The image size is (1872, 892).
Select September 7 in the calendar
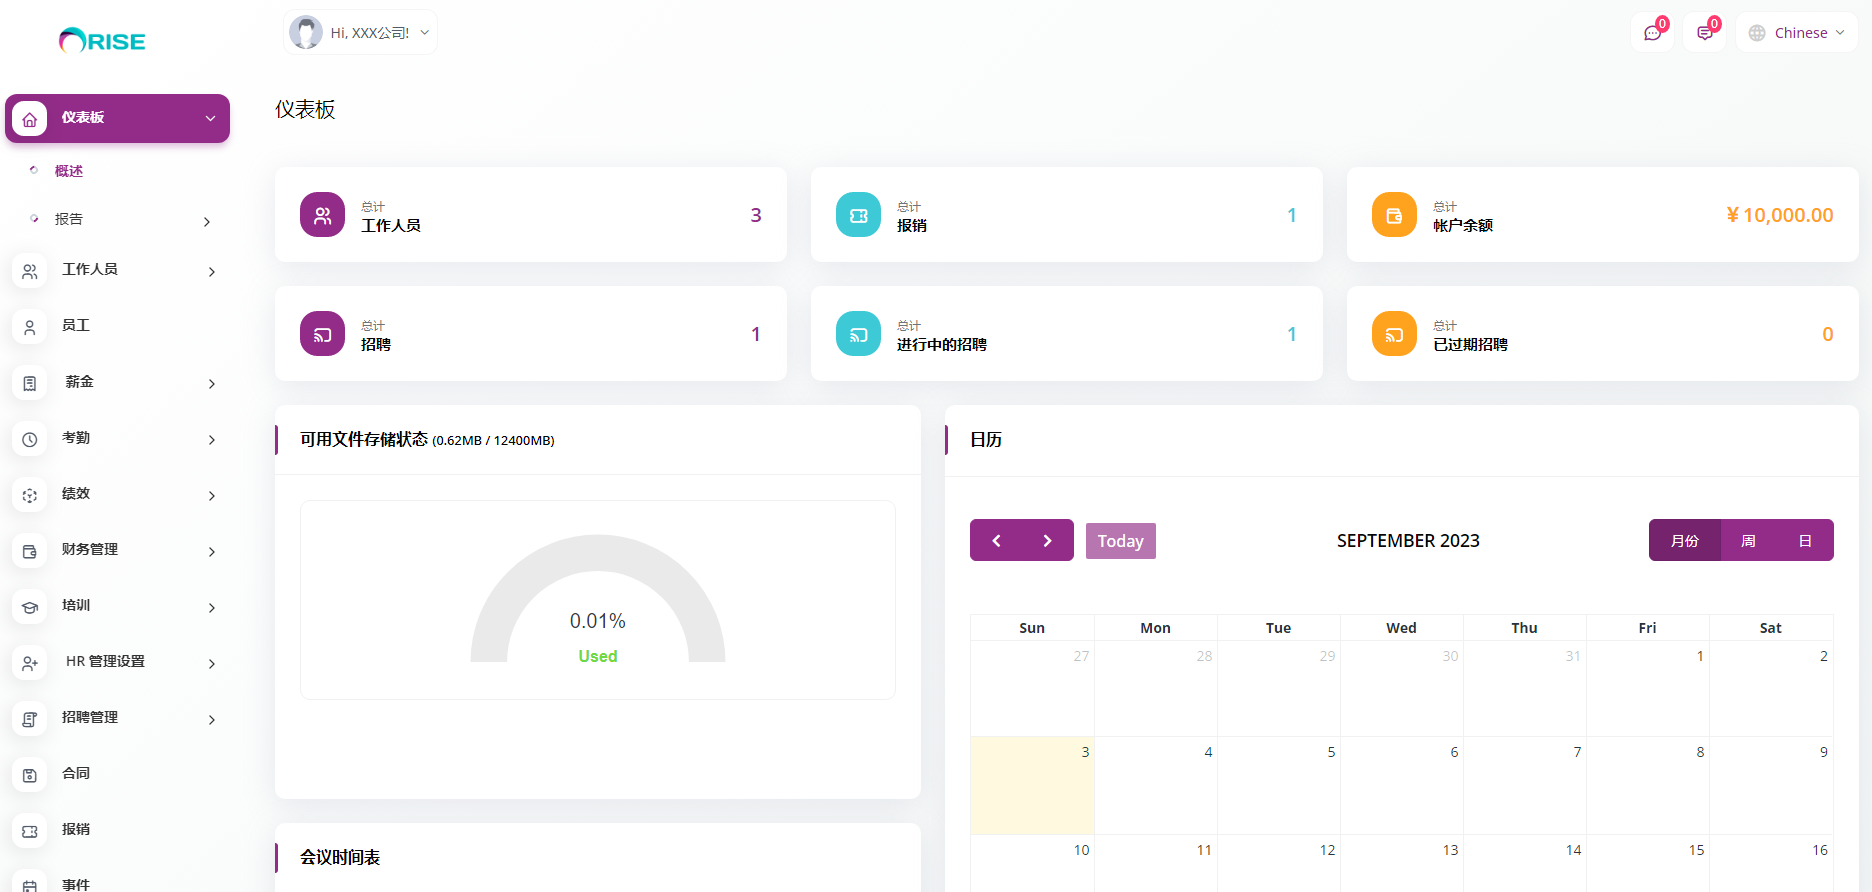point(1524,785)
